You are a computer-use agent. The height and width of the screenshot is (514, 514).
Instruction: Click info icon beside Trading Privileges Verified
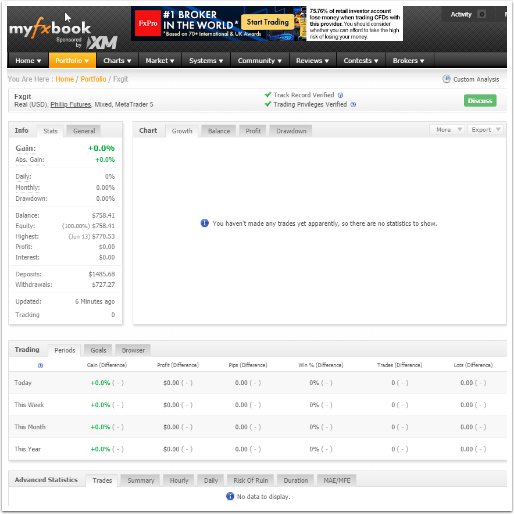(x=353, y=105)
